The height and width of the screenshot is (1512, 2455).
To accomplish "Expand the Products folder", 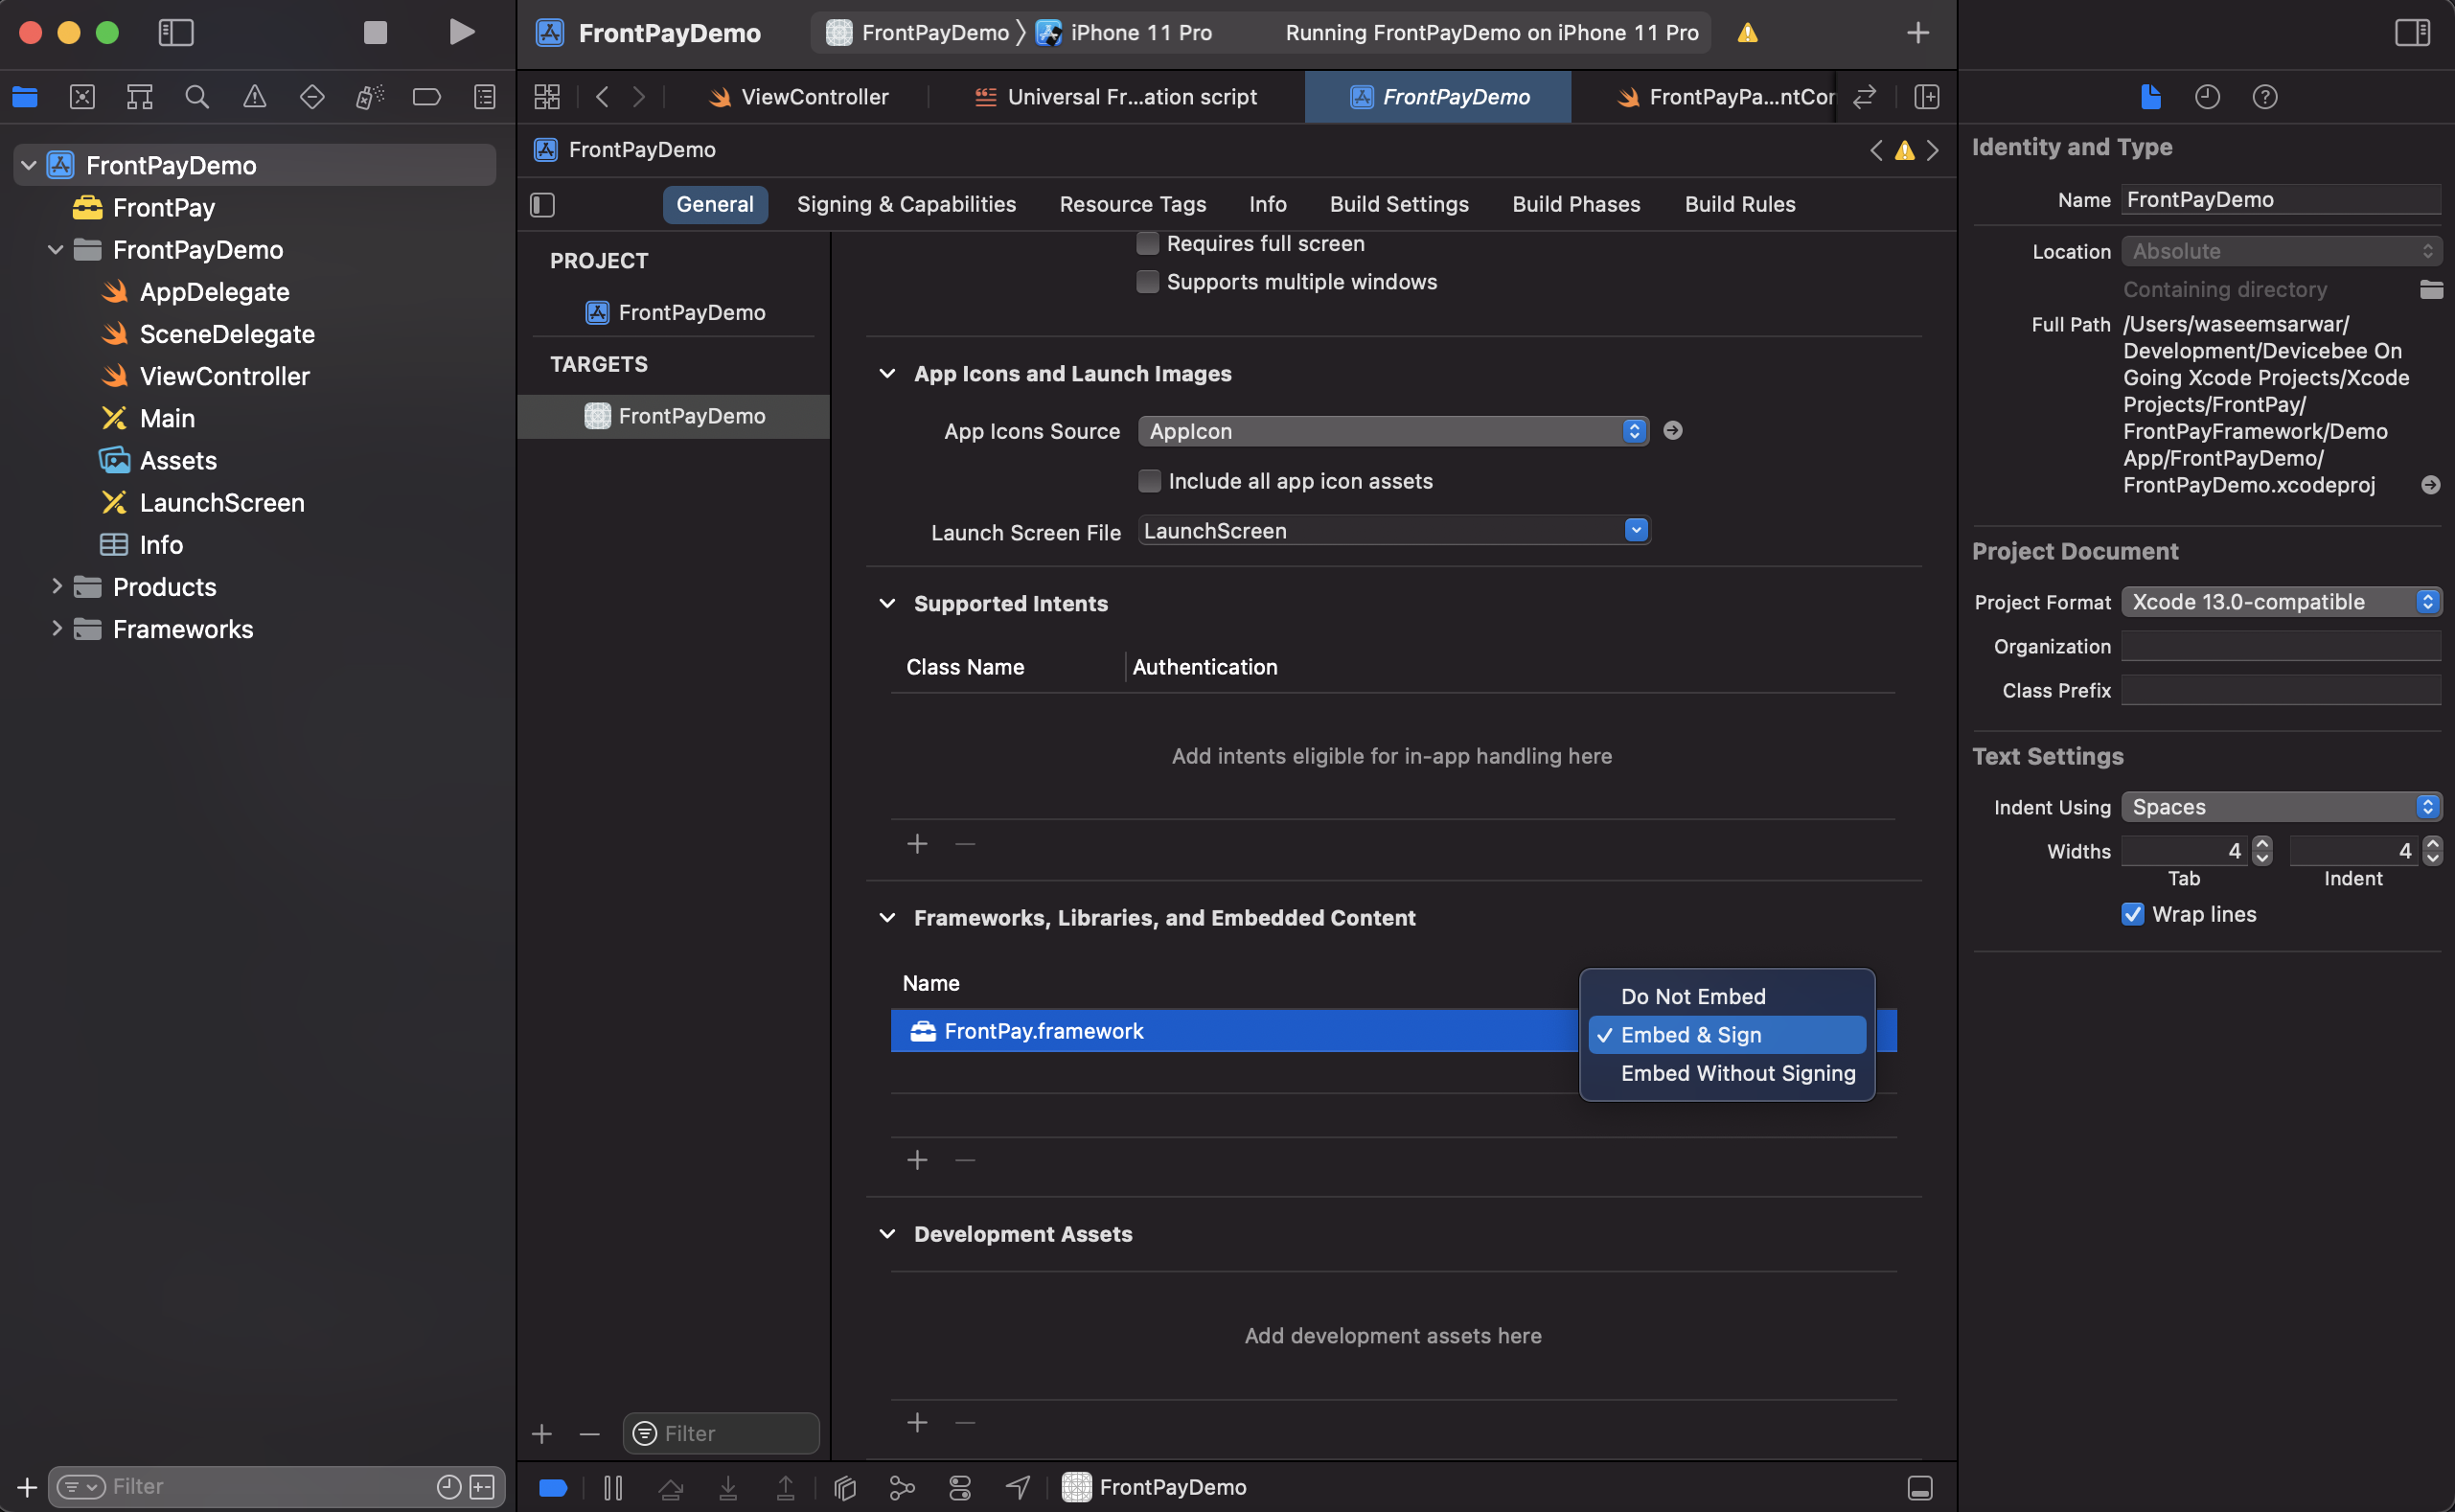I will click(x=57, y=587).
